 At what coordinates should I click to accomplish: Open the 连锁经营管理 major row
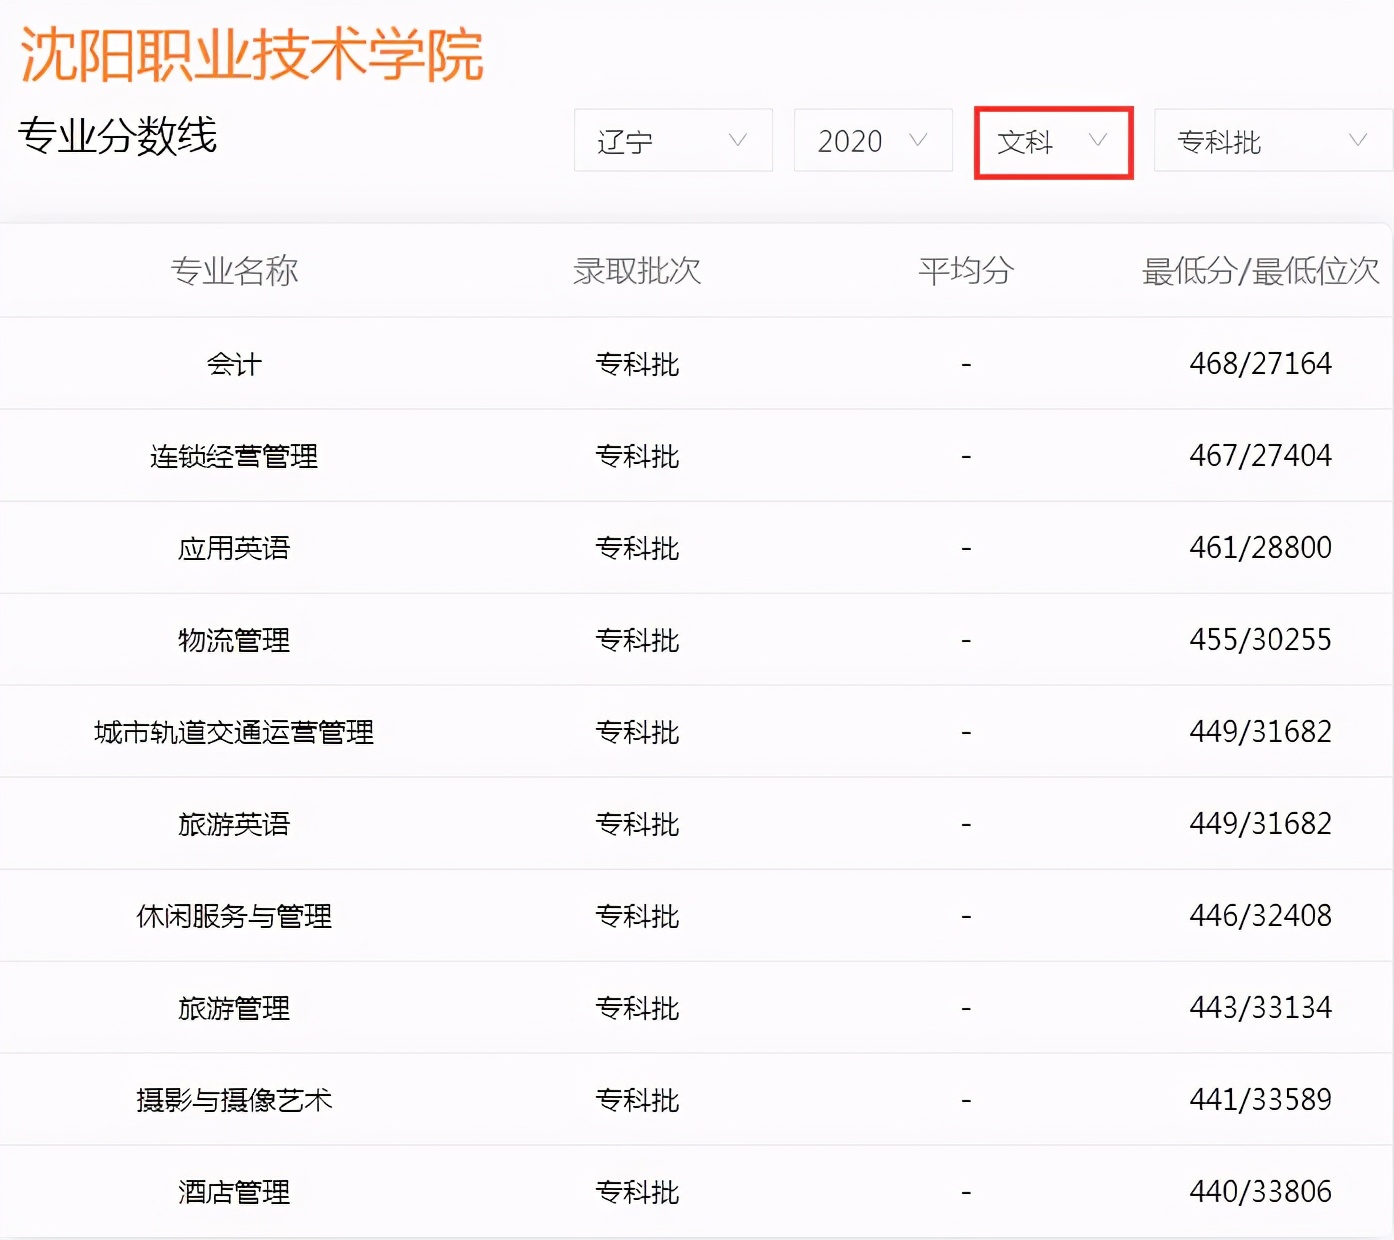(x=235, y=456)
